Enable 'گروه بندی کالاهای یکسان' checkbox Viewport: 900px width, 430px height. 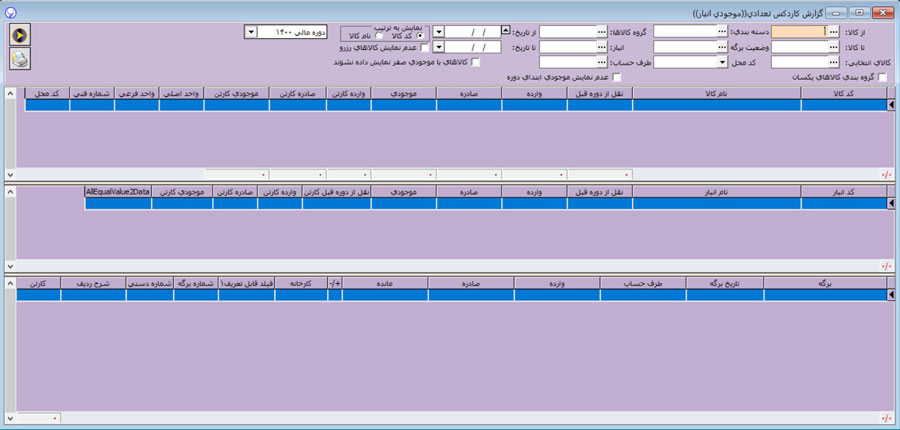tap(881, 77)
